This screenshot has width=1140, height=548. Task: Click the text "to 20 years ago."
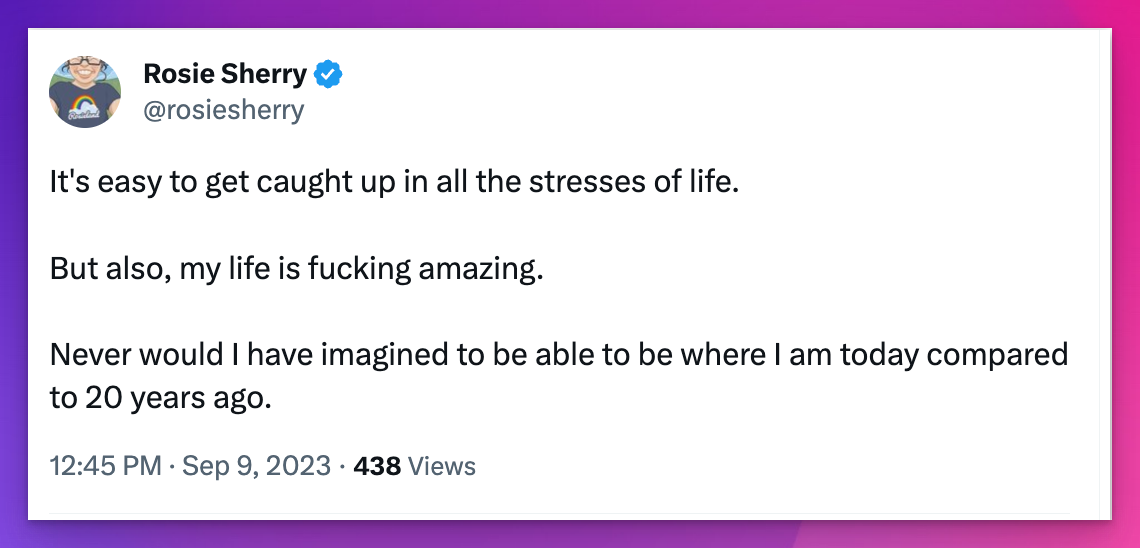coord(160,398)
